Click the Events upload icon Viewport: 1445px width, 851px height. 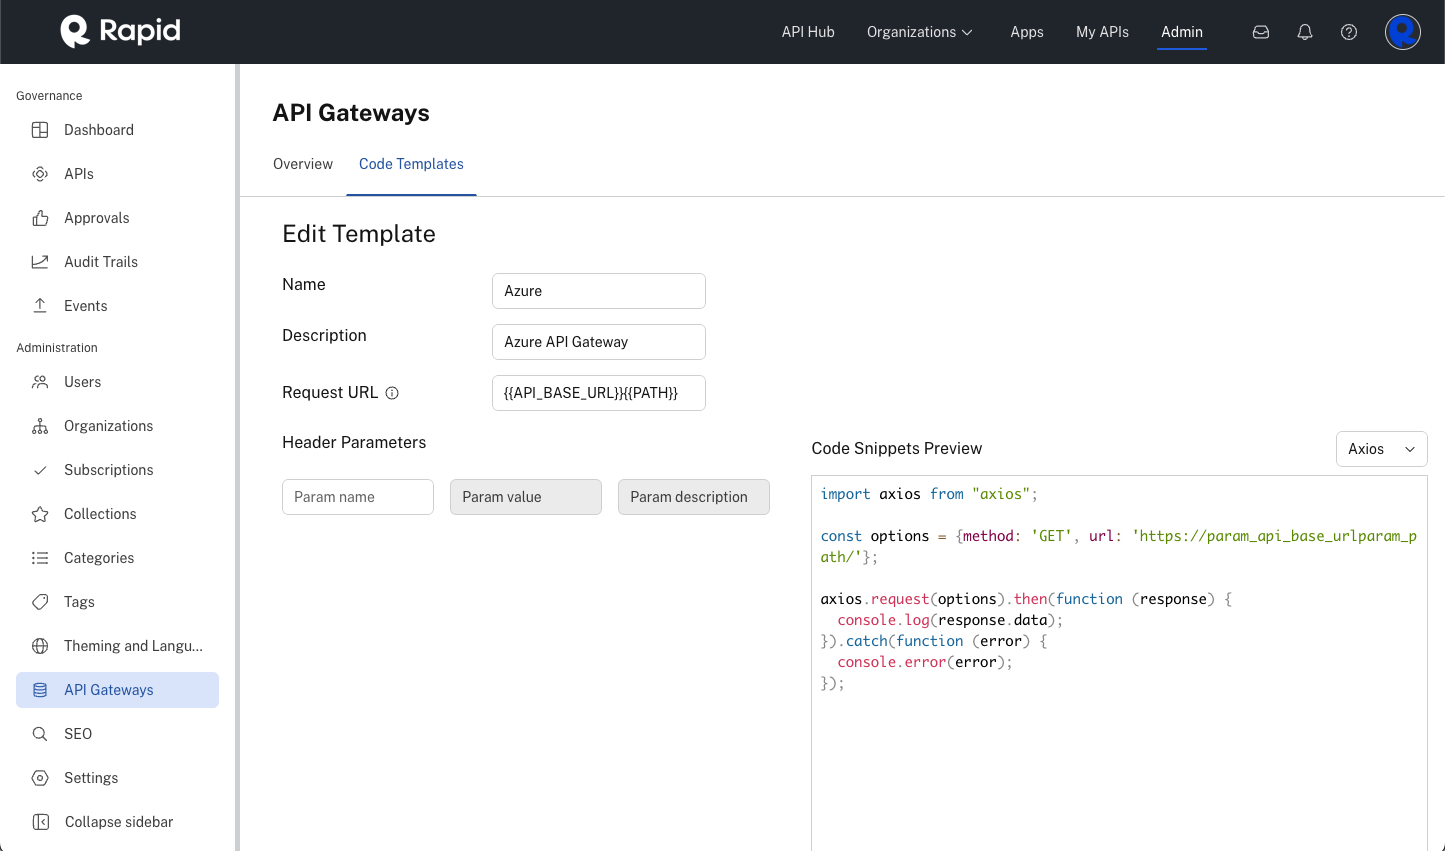(x=40, y=306)
